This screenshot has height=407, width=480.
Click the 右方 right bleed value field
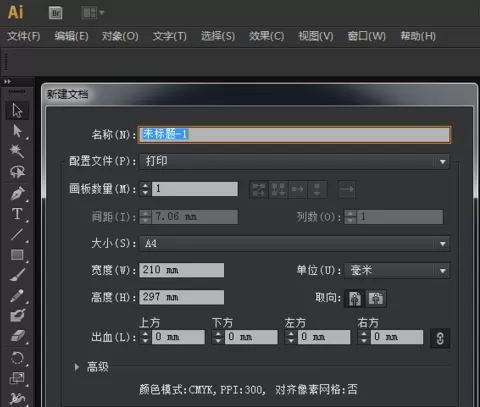click(397, 337)
